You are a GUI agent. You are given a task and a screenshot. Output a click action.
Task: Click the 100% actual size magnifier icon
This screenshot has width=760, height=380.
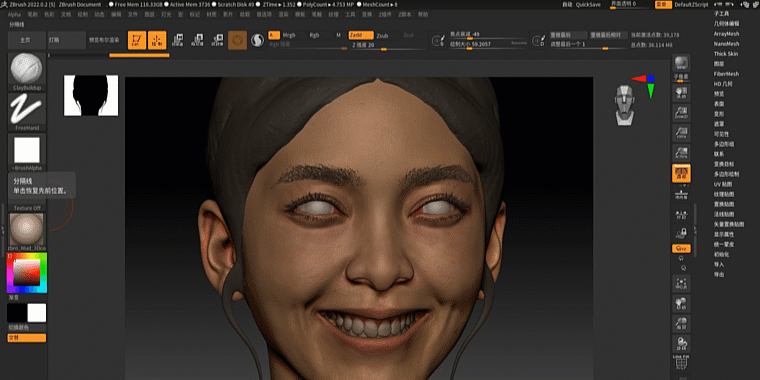tap(681, 133)
